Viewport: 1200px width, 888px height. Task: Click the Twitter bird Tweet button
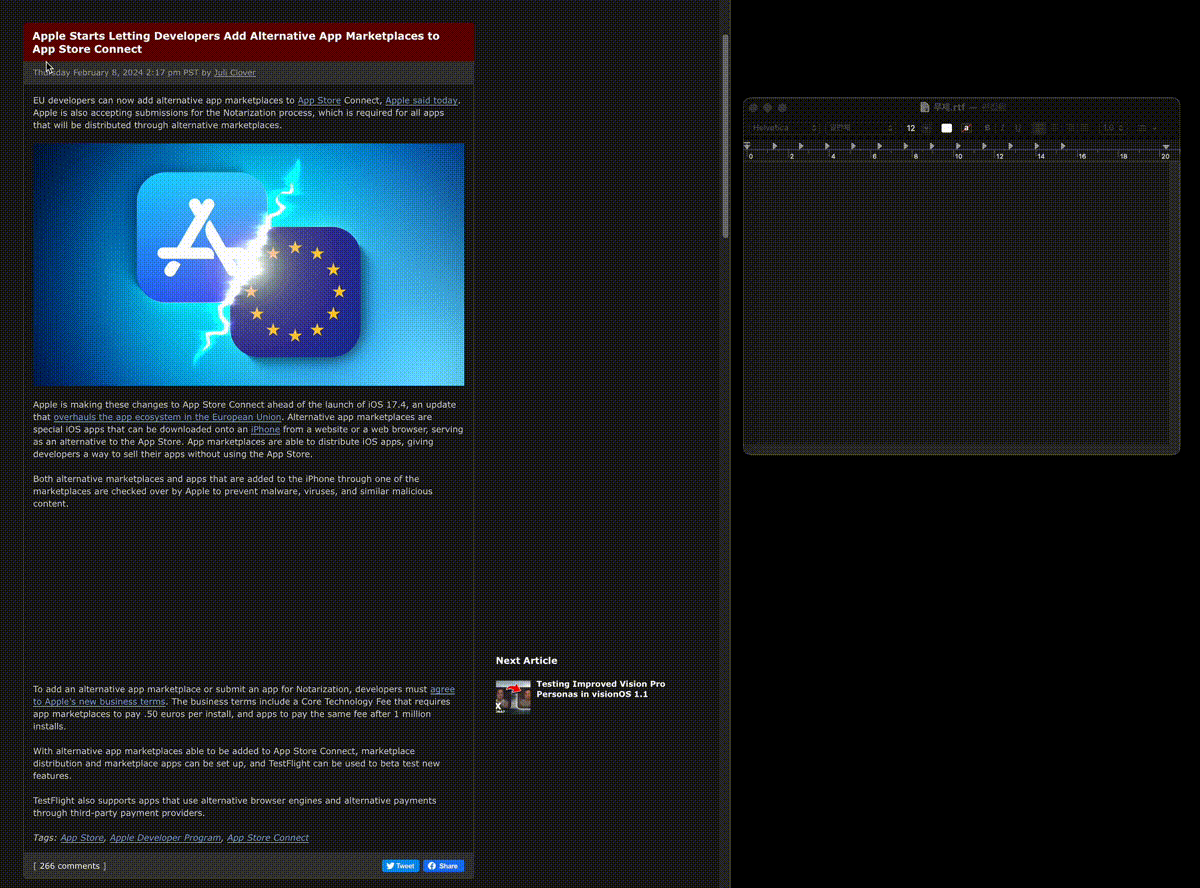pyautogui.click(x=400, y=866)
